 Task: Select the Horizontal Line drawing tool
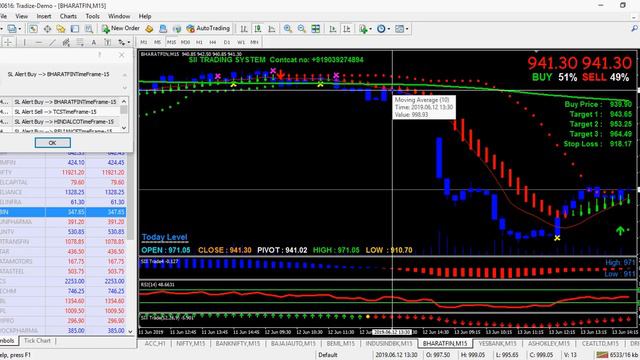[38, 42]
